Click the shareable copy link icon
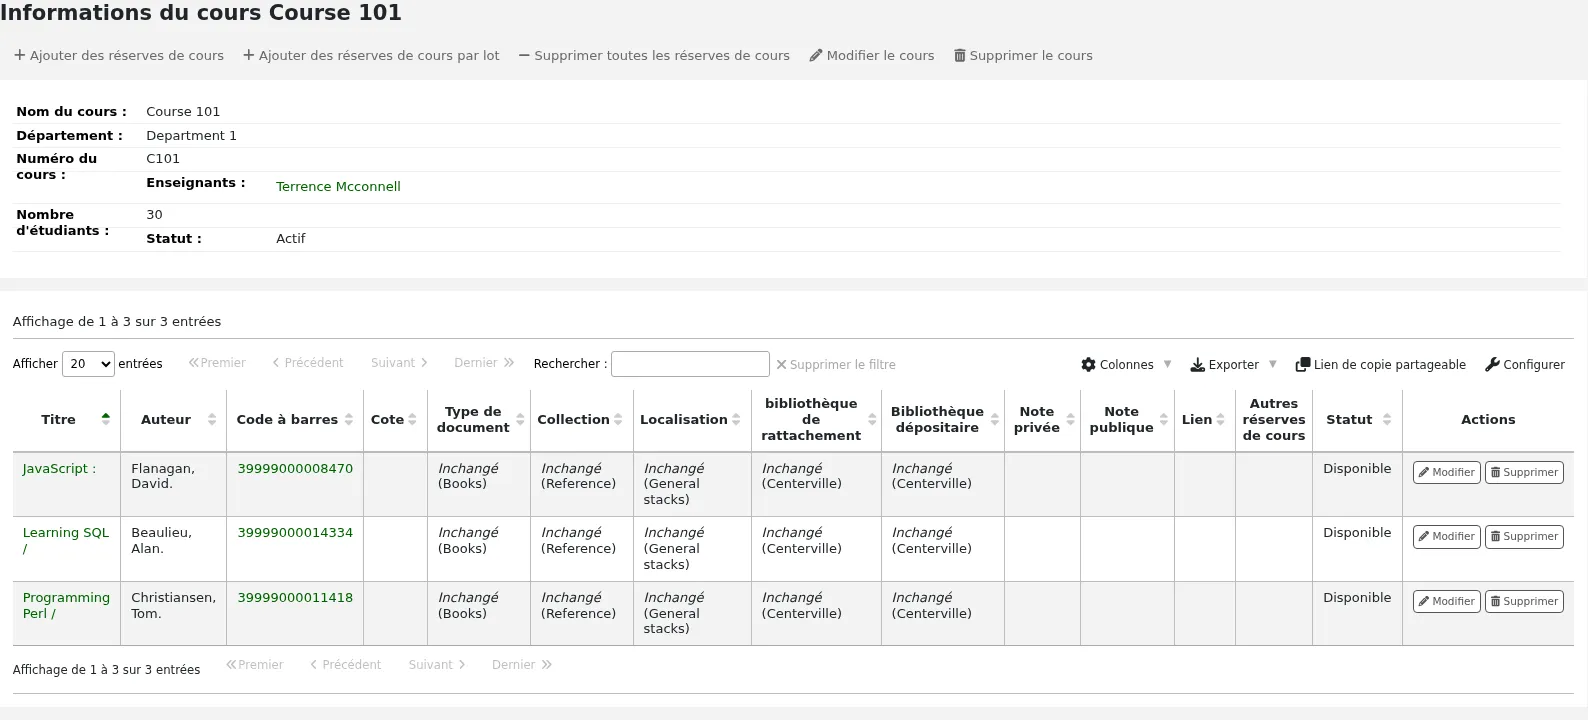Viewport: 1588px width, 720px height. [1302, 365]
